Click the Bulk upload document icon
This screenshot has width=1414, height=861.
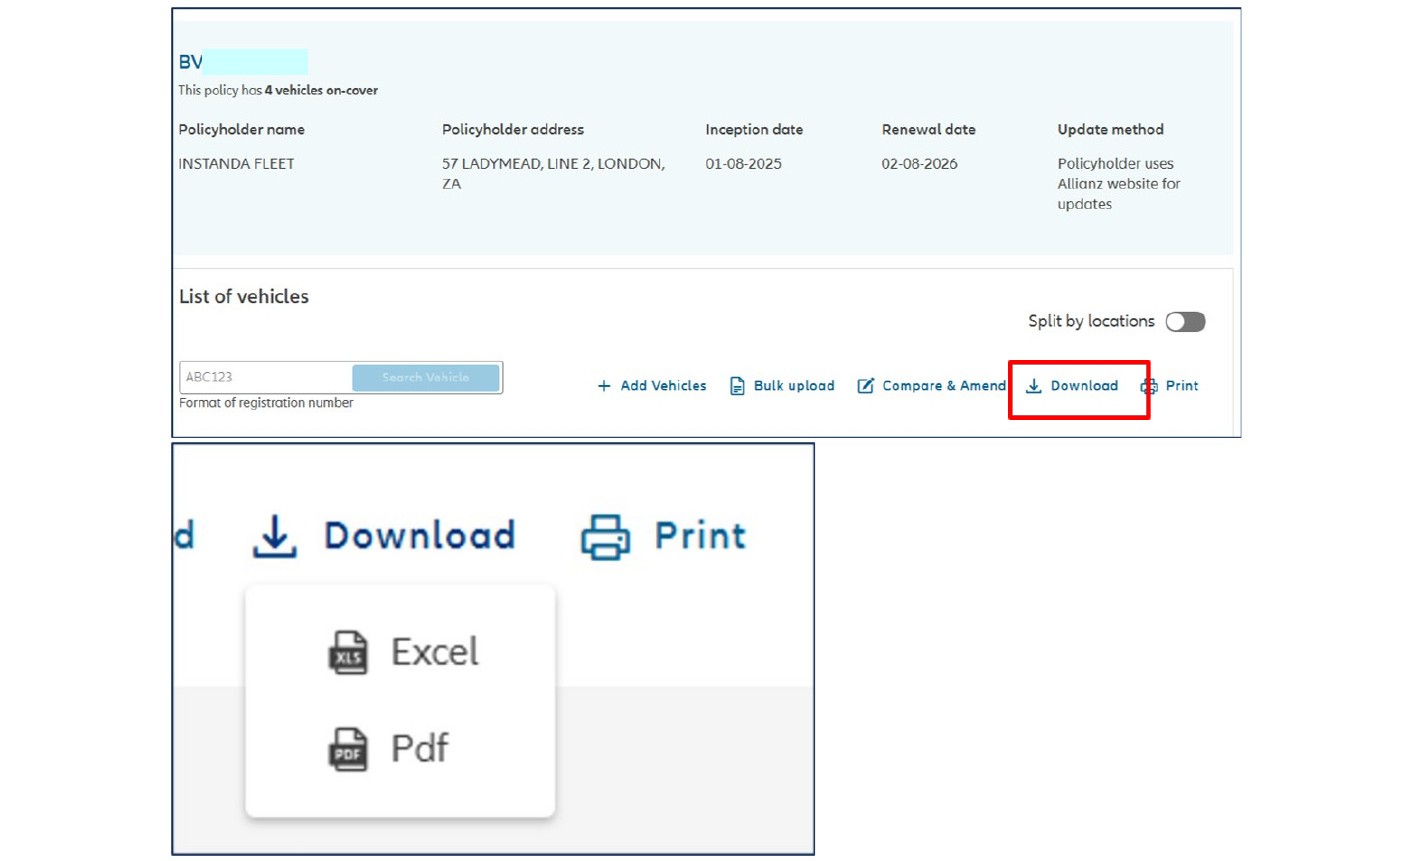coord(737,386)
